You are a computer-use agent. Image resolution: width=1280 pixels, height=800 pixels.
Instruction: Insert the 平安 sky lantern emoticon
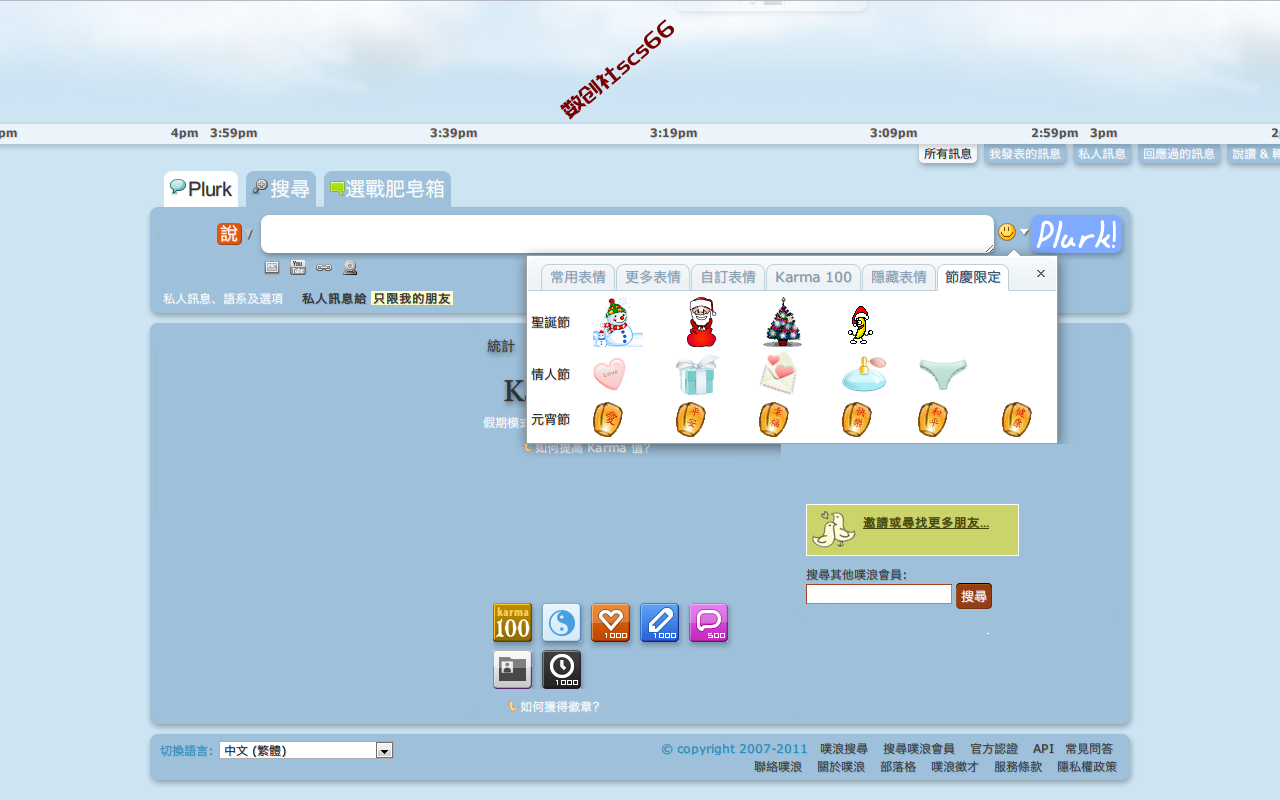pyautogui.click(x=691, y=419)
